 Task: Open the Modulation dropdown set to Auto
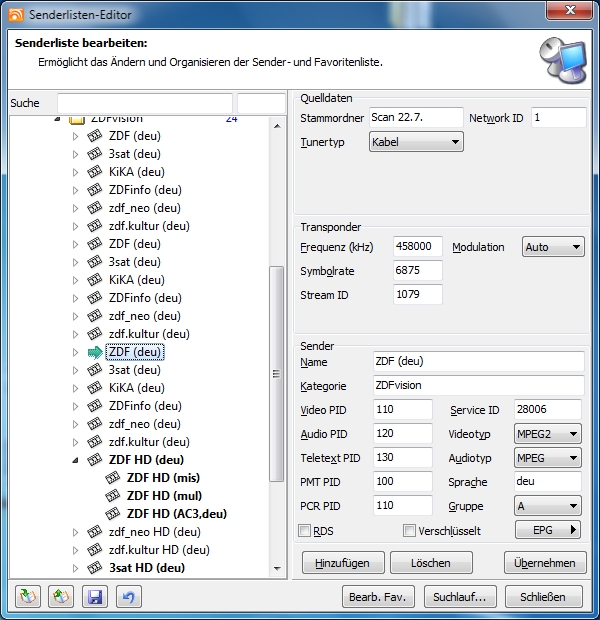point(553,247)
